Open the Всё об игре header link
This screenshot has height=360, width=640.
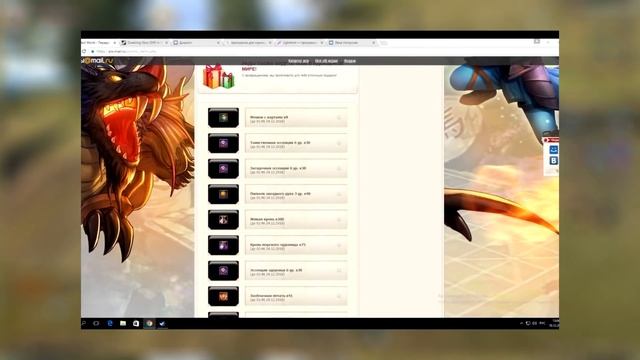pyautogui.click(x=326, y=61)
